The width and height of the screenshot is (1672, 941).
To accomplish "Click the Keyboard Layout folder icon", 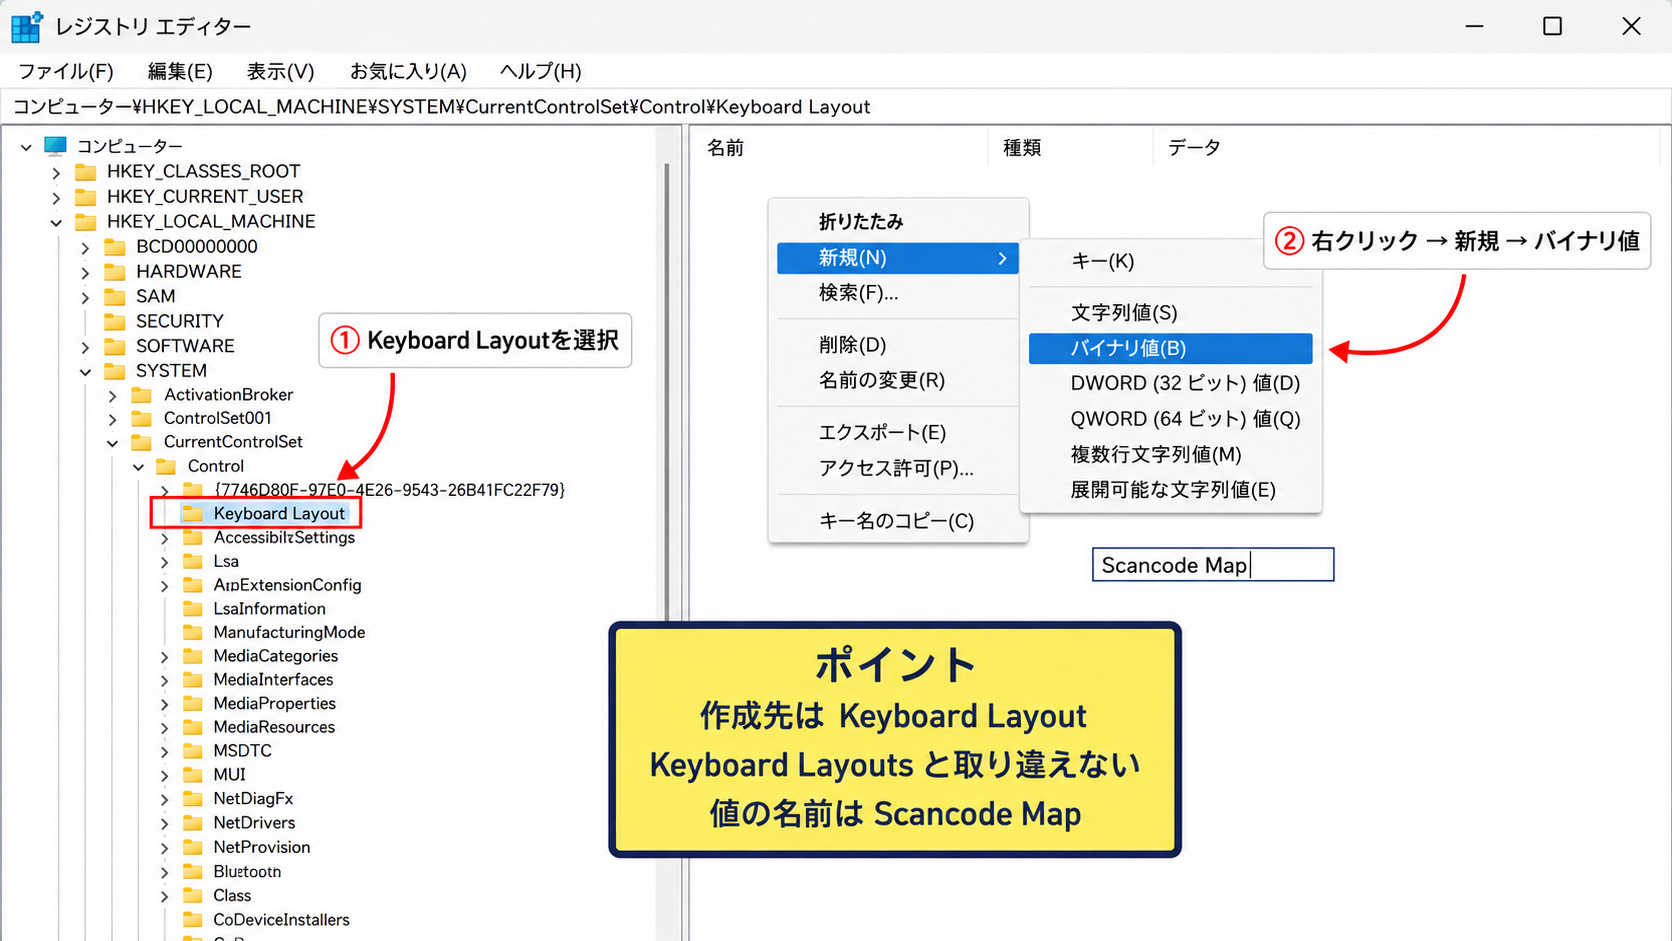I will click(193, 514).
